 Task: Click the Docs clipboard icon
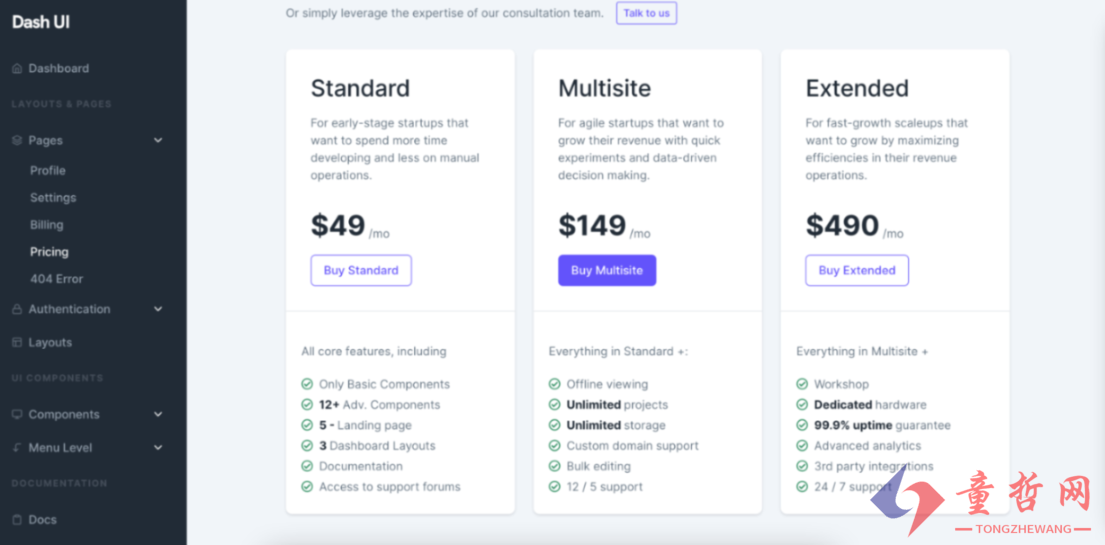18,520
